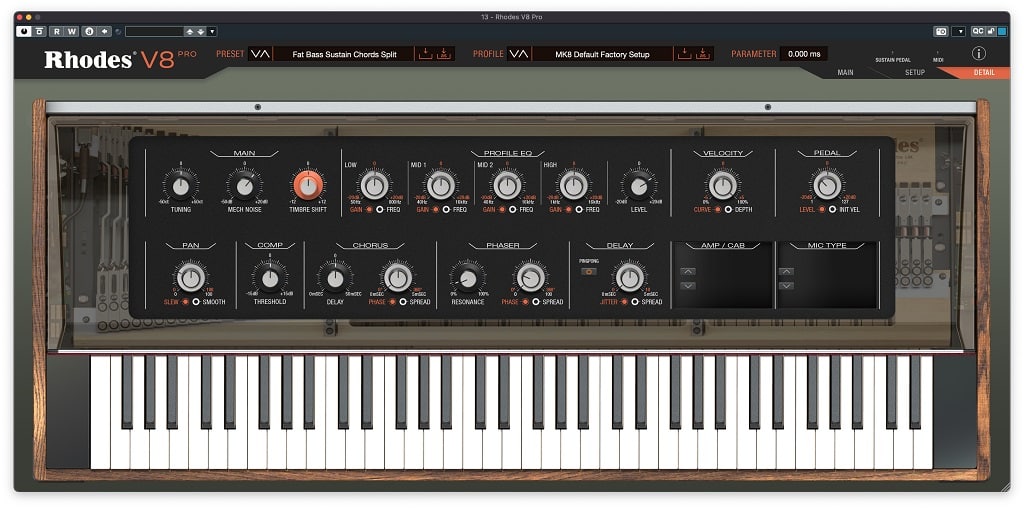
Task: Click the Profile EQ LEVEL knob
Action: pos(639,186)
